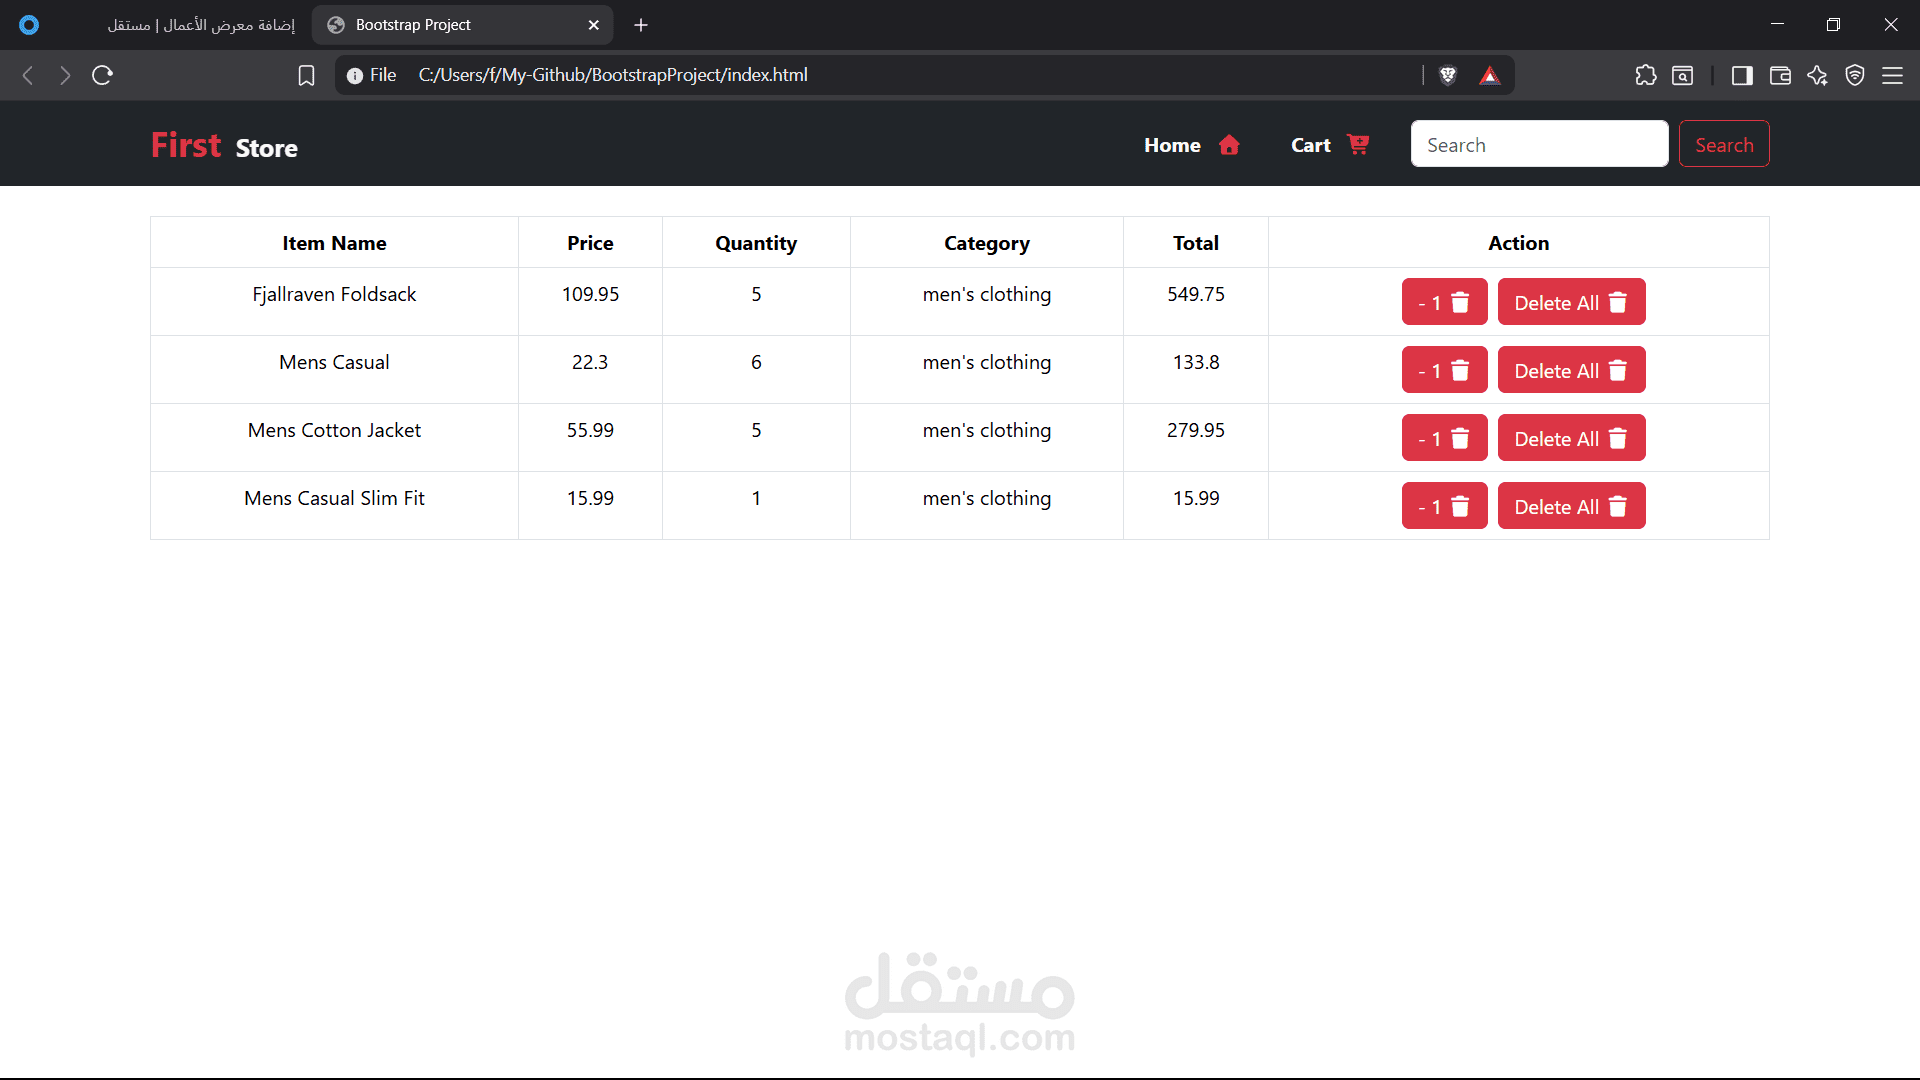Screen dimensions: 1920x1080
Task: Delete all Mens Casual Slim Fit items
Action: tap(1571, 506)
